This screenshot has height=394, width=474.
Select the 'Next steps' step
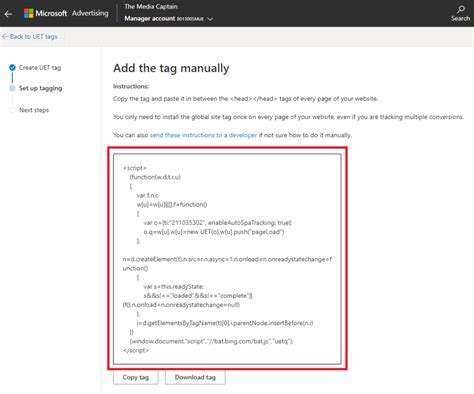tap(34, 110)
